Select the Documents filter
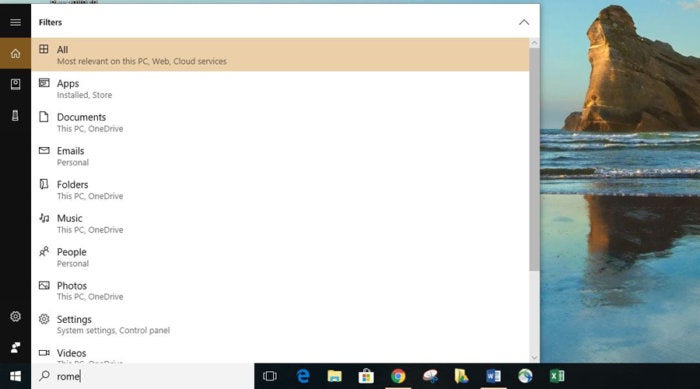This screenshot has height=389, width=700. (x=280, y=122)
